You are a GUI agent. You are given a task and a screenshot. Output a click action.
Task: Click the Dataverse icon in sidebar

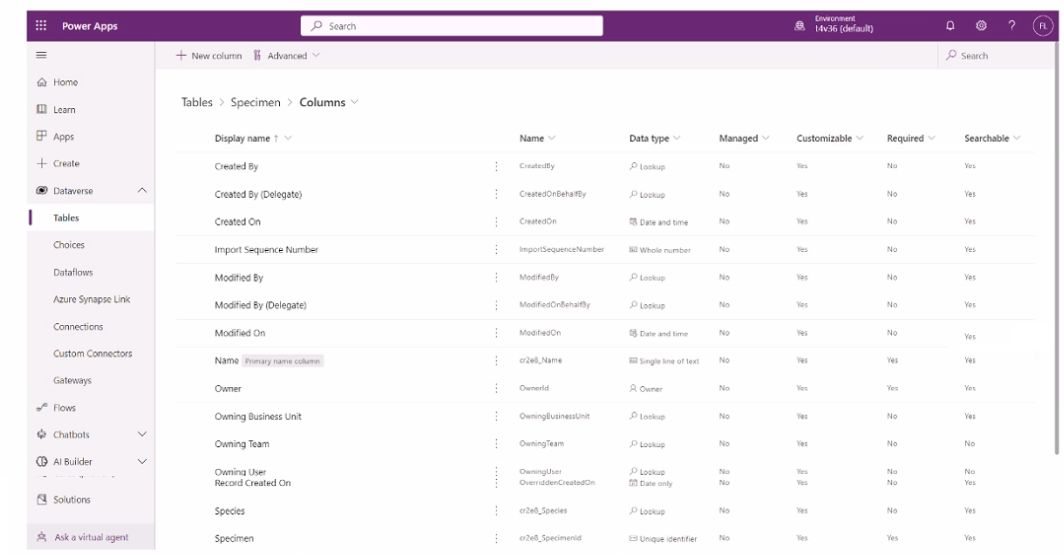tap(41, 191)
